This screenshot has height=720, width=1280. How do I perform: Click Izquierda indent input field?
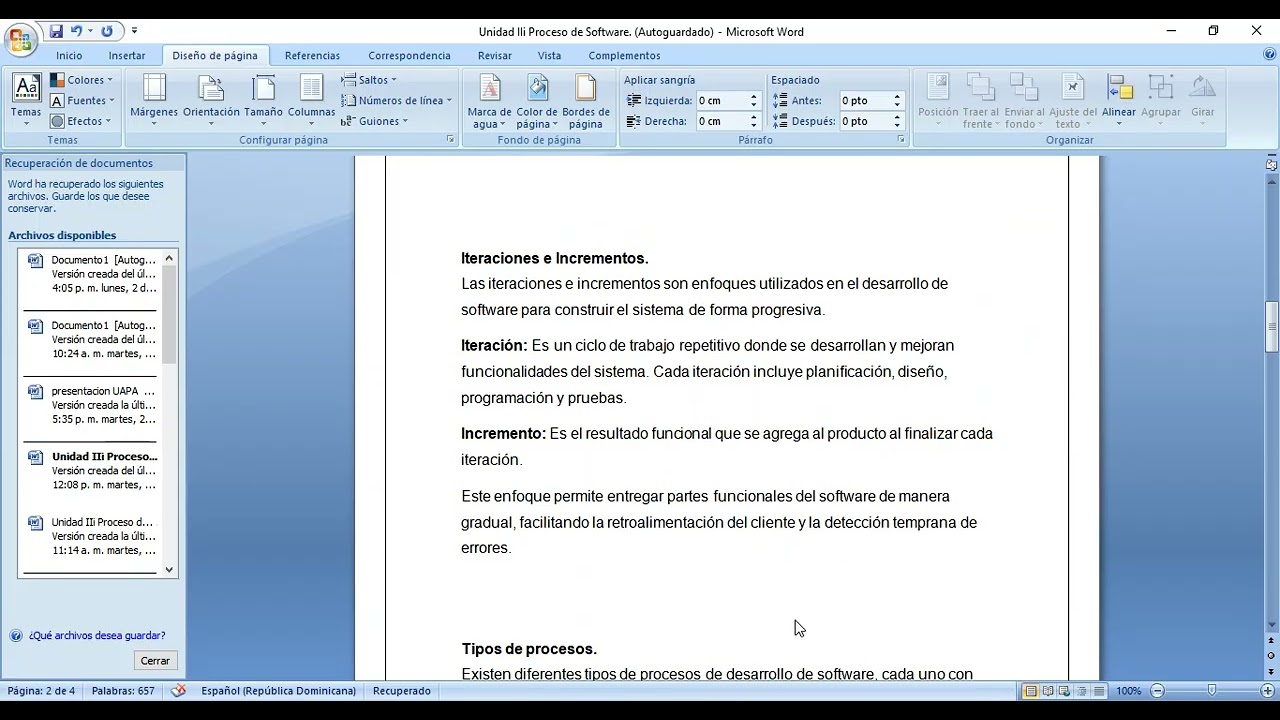point(722,101)
